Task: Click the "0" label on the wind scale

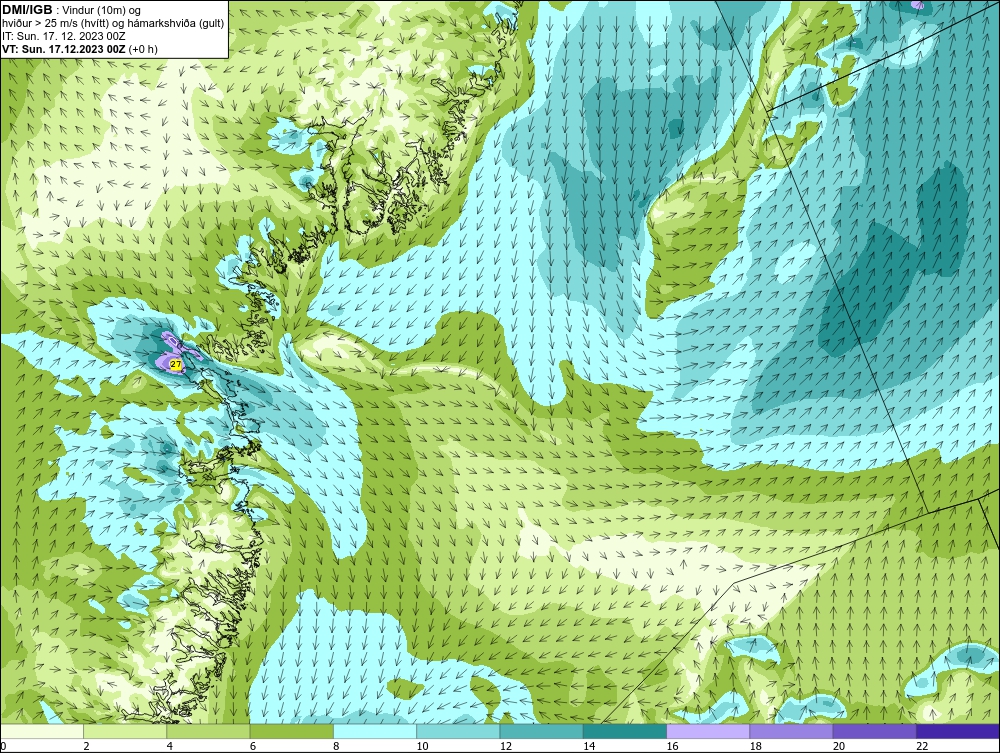Action: (x=3, y=747)
